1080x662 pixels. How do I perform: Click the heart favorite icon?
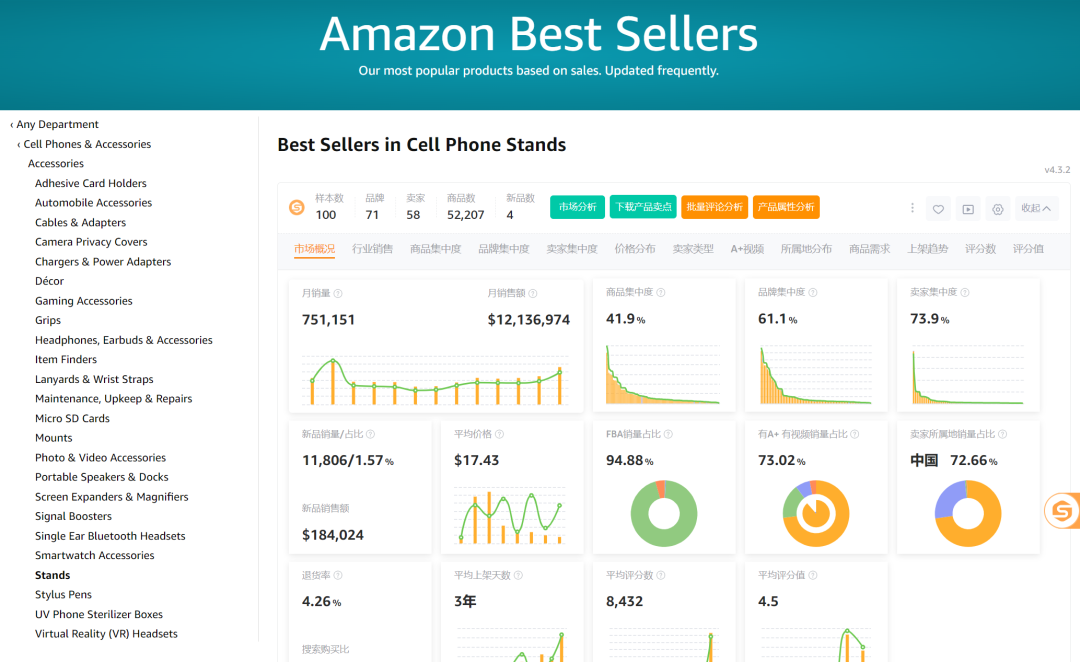coord(938,209)
